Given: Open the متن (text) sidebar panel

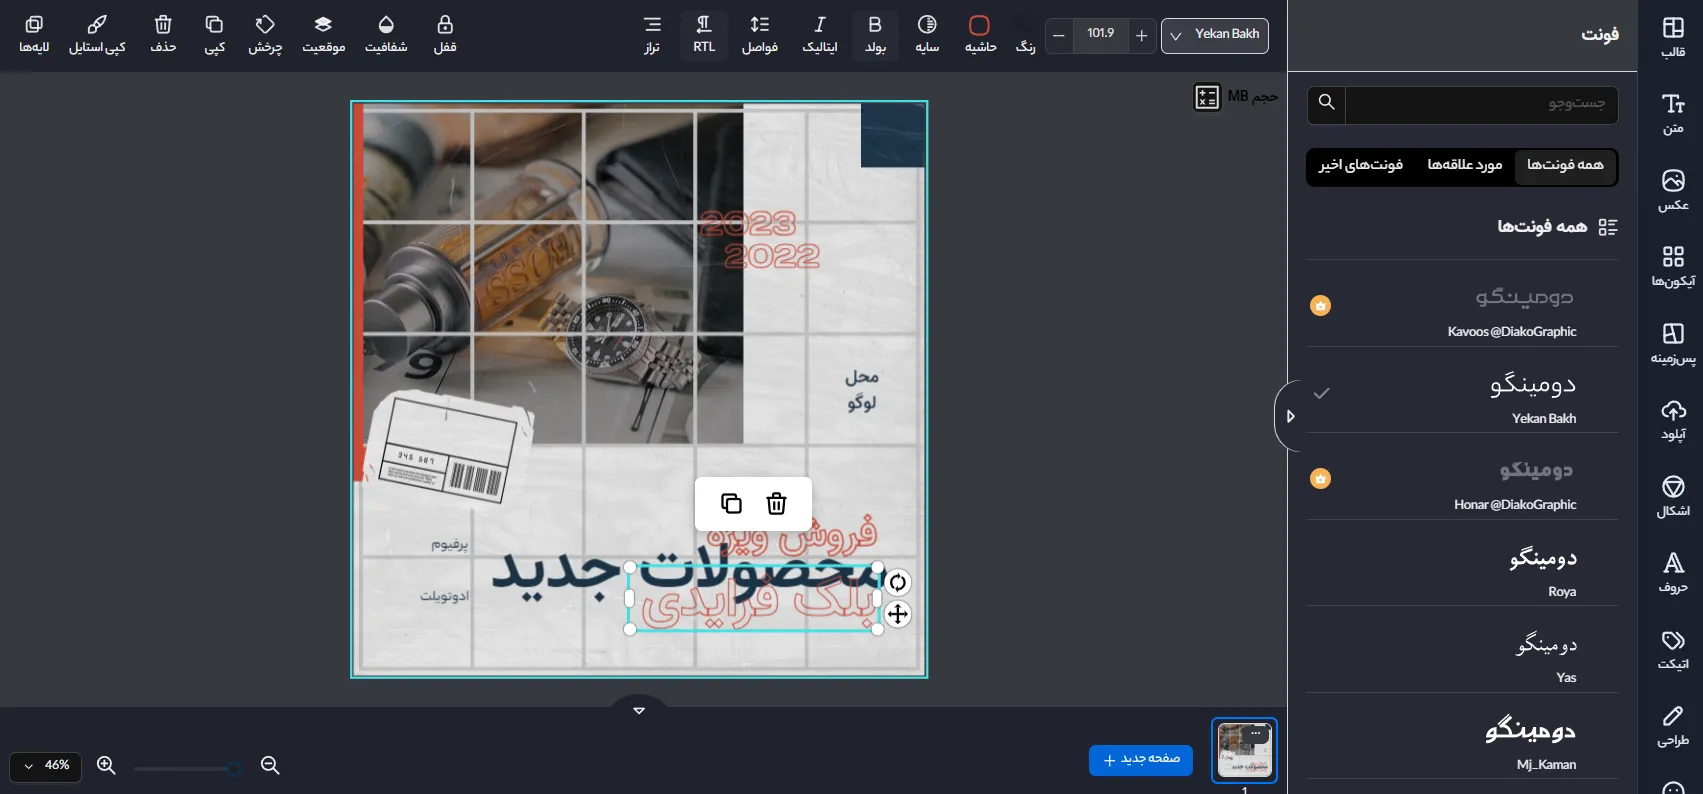Looking at the screenshot, I should tap(1673, 112).
